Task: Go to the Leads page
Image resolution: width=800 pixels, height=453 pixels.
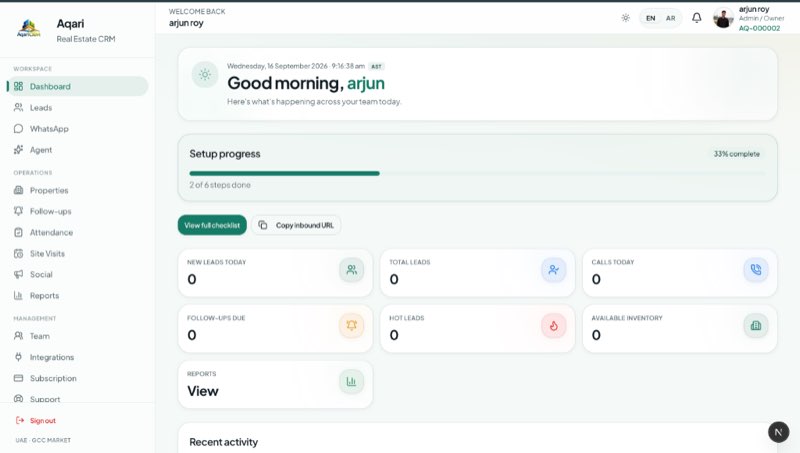Action: (x=78, y=108)
